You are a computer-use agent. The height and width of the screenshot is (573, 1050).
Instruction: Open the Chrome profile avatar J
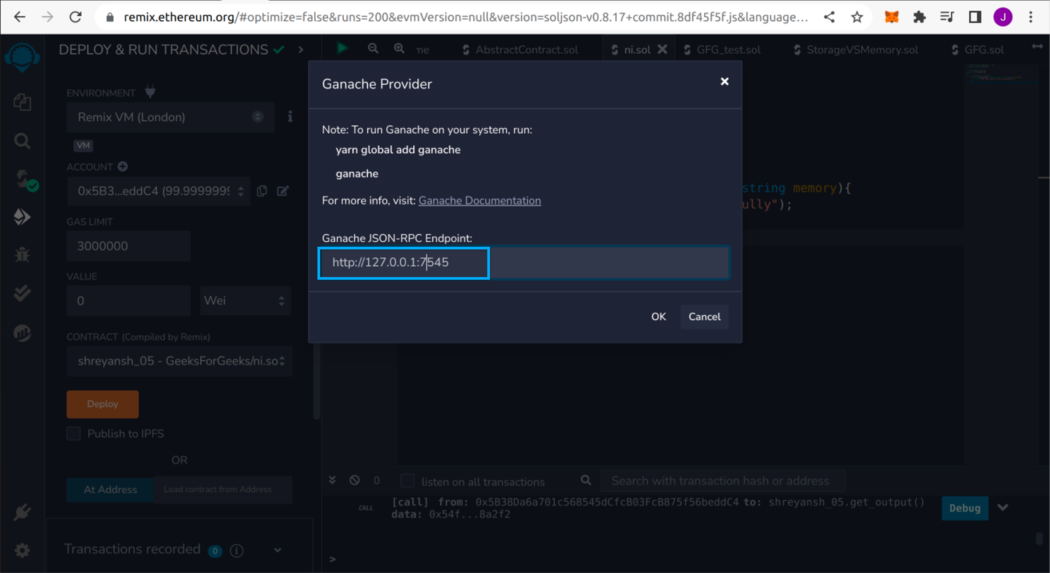[x=1002, y=17]
